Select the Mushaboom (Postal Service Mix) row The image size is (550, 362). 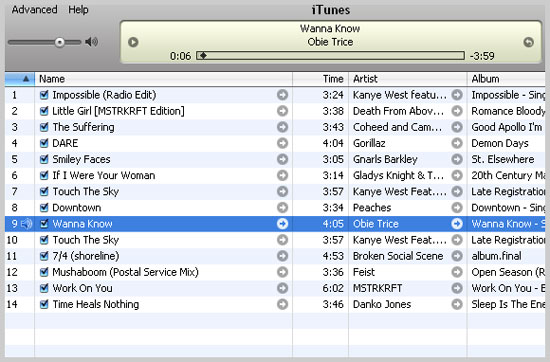(x=275, y=272)
